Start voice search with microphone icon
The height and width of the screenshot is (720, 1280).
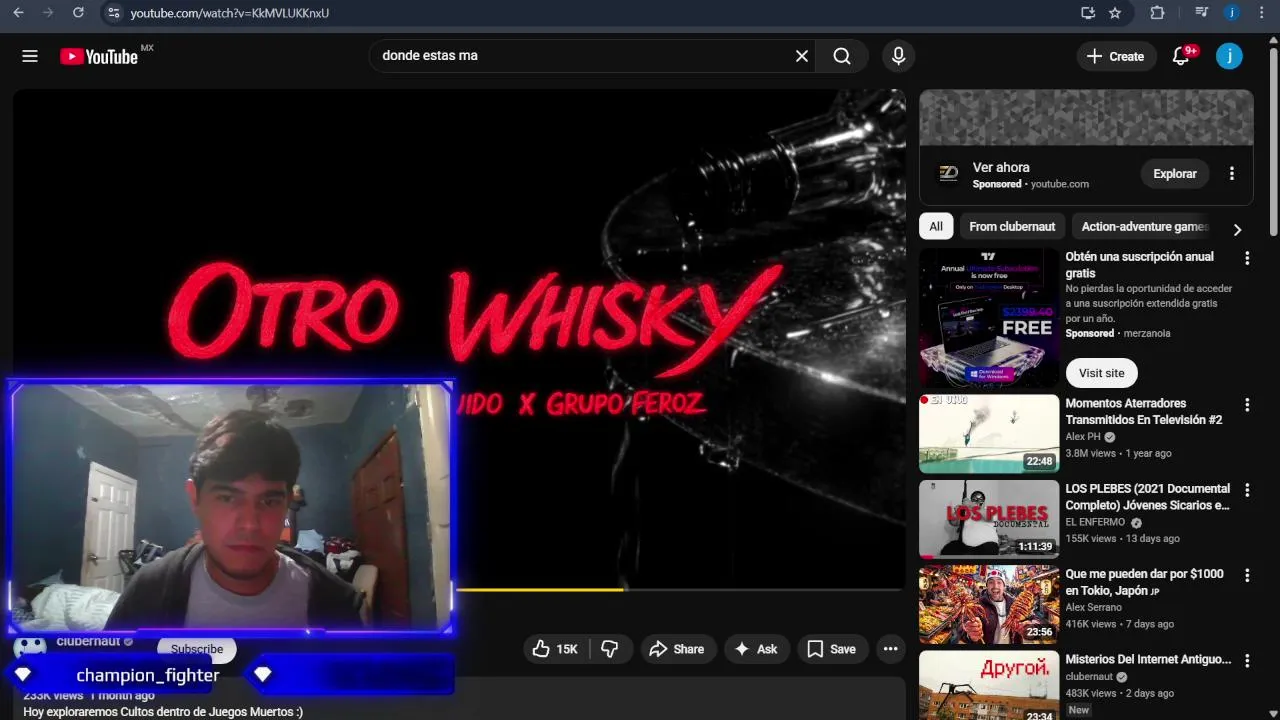(x=898, y=56)
